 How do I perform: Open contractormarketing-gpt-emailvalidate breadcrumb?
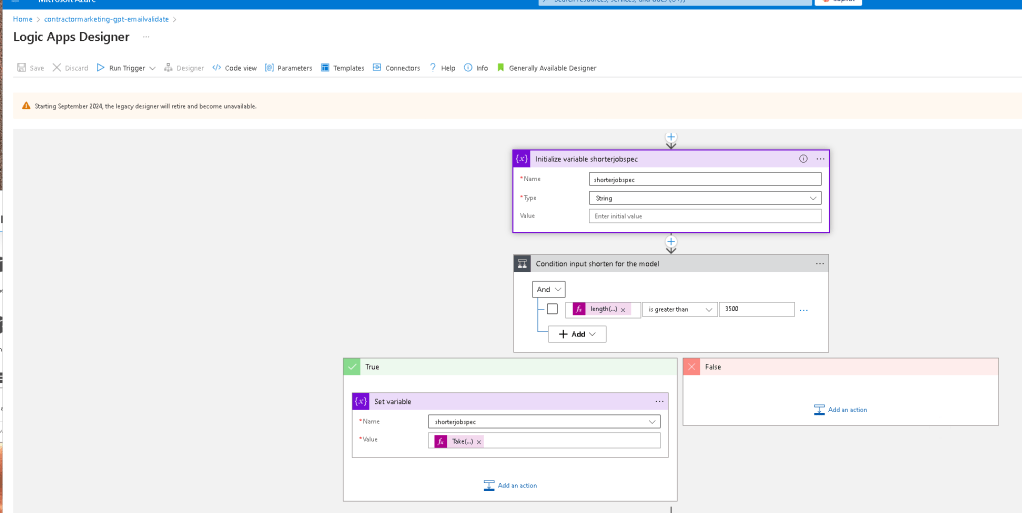tap(106, 20)
